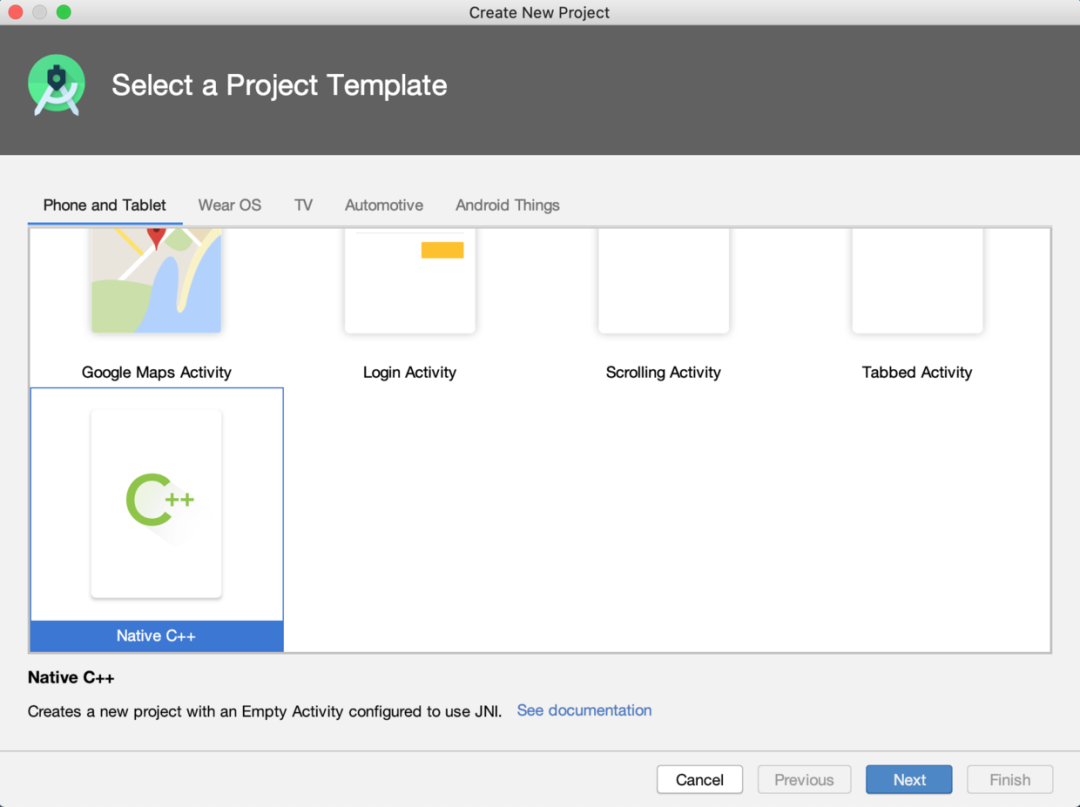The height and width of the screenshot is (807, 1080).
Task: Click the Login Activity label
Action: [x=410, y=373]
